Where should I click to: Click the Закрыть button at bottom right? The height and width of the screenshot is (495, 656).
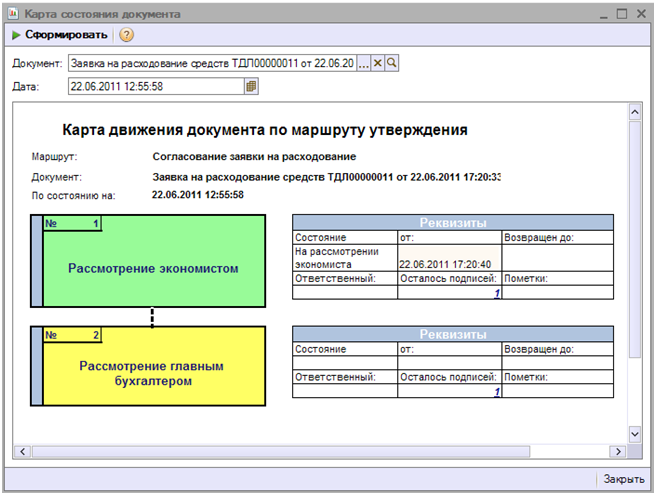click(x=623, y=479)
